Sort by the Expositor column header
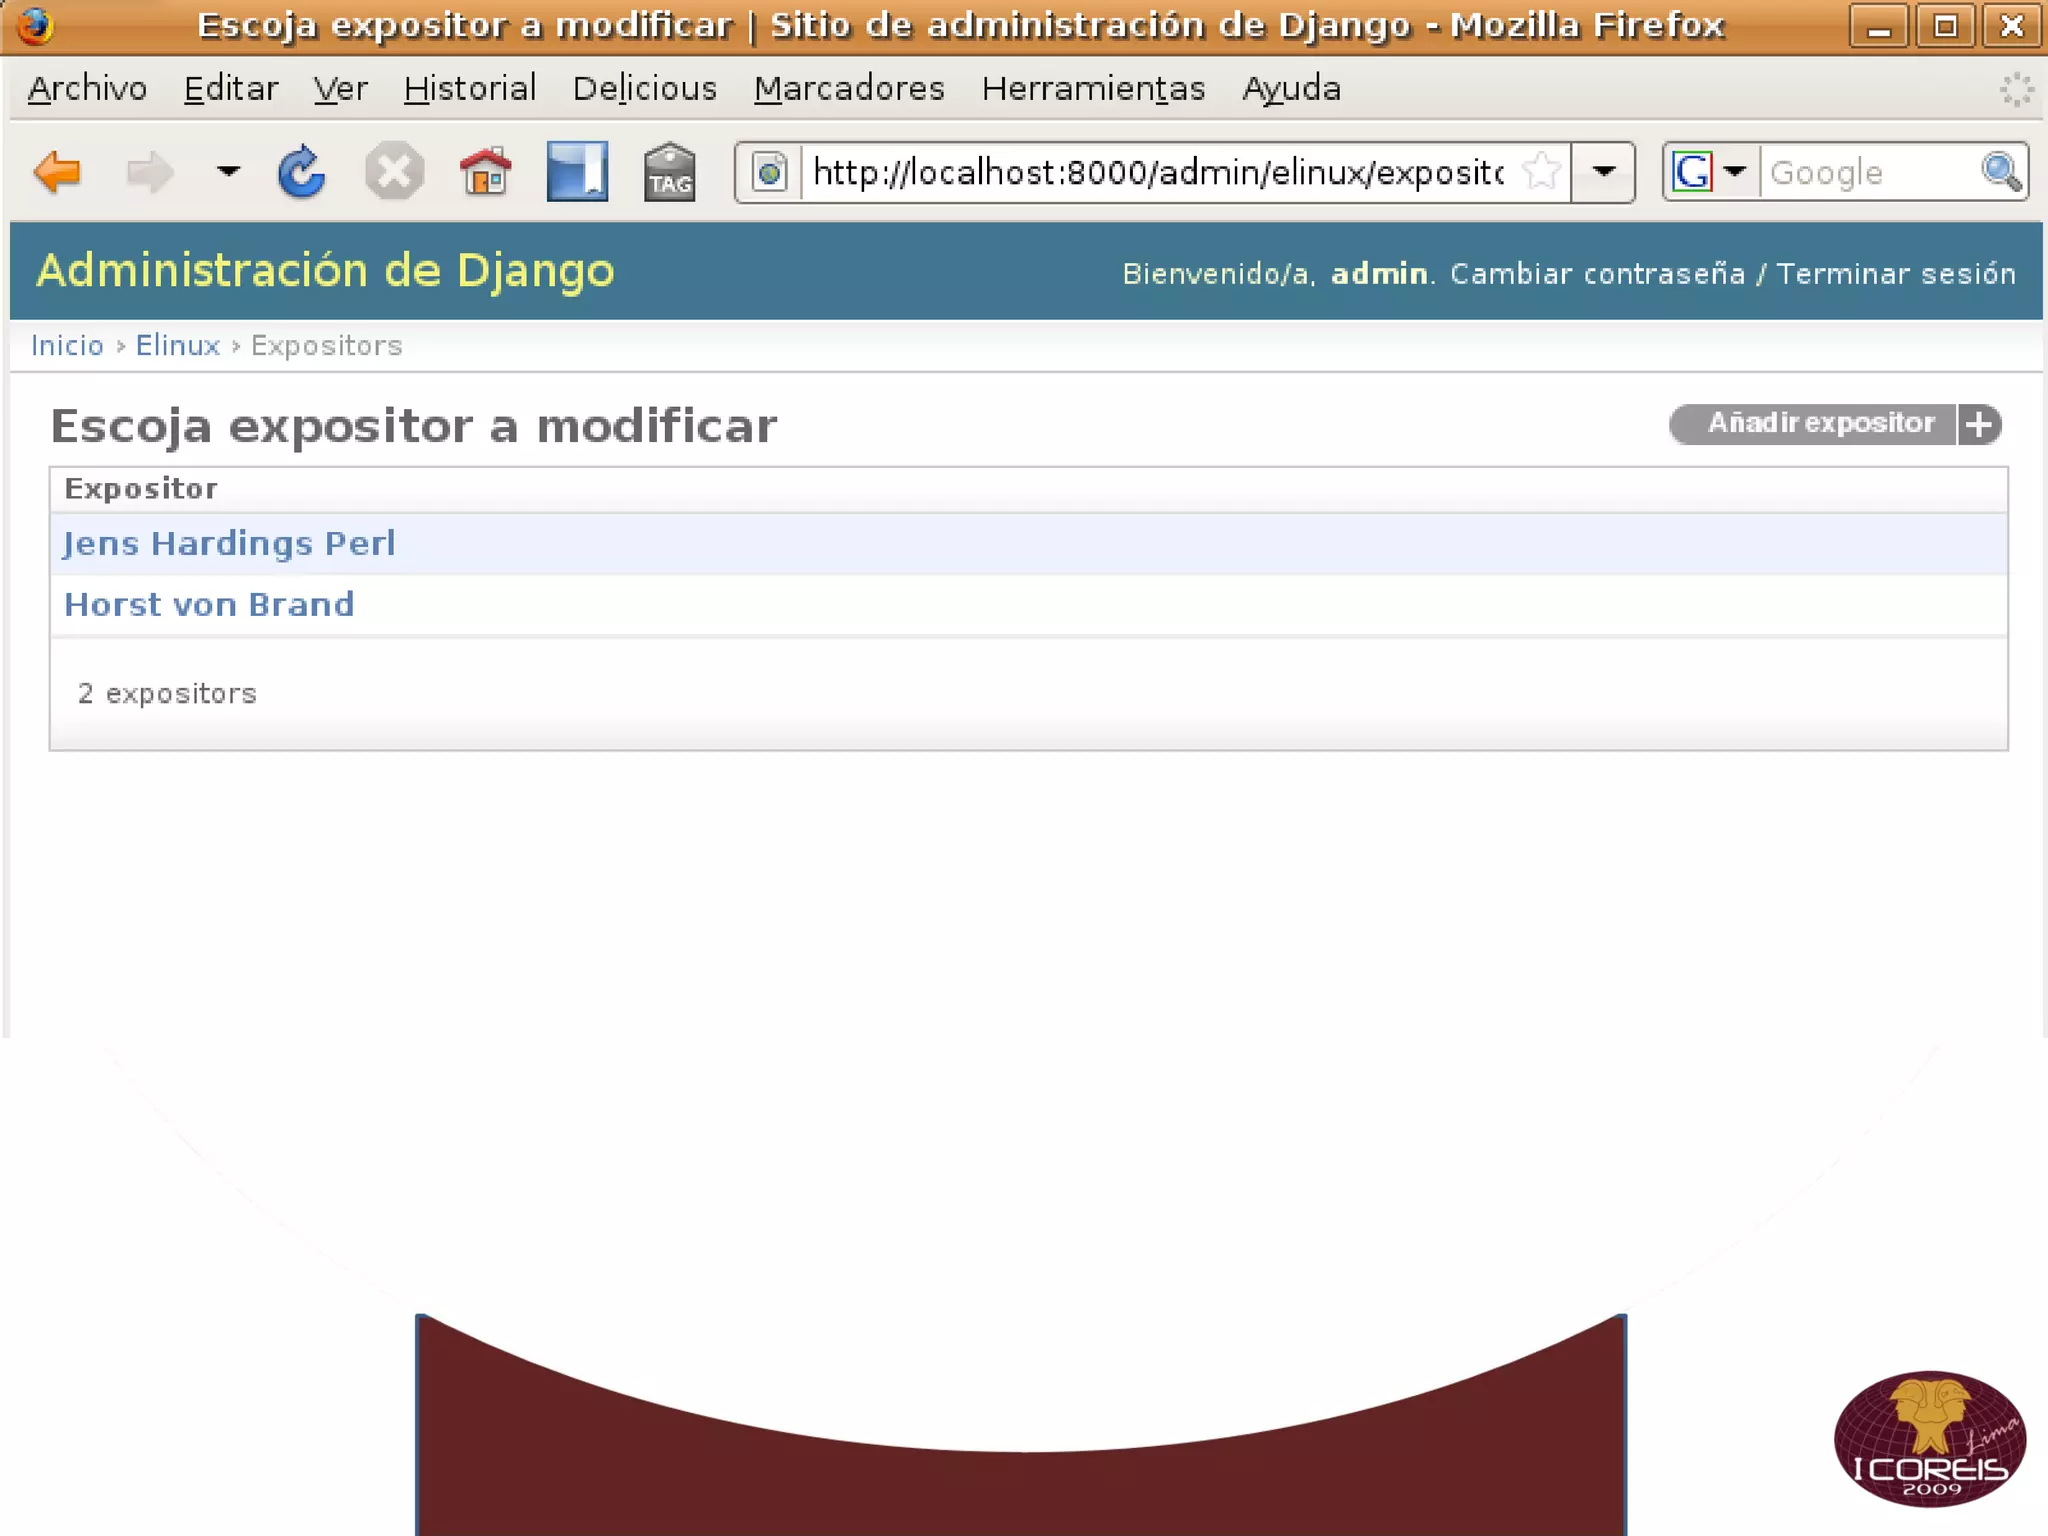Screen dimensions: 2048x1536 [x=141, y=489]
